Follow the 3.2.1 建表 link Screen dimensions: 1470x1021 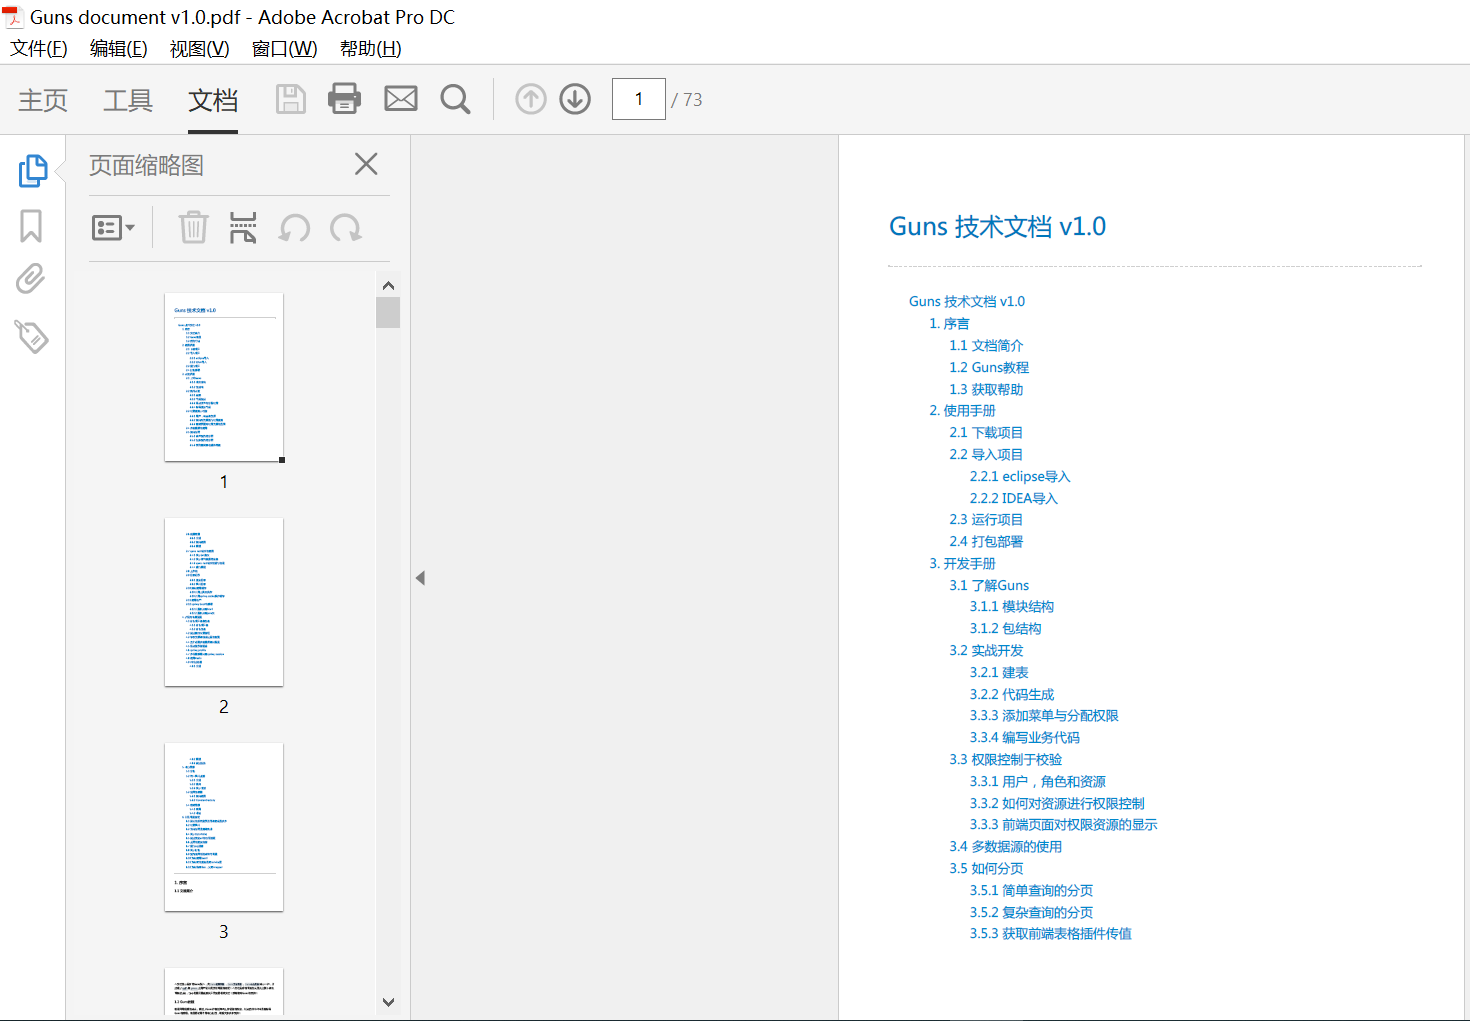pos(999,672)
